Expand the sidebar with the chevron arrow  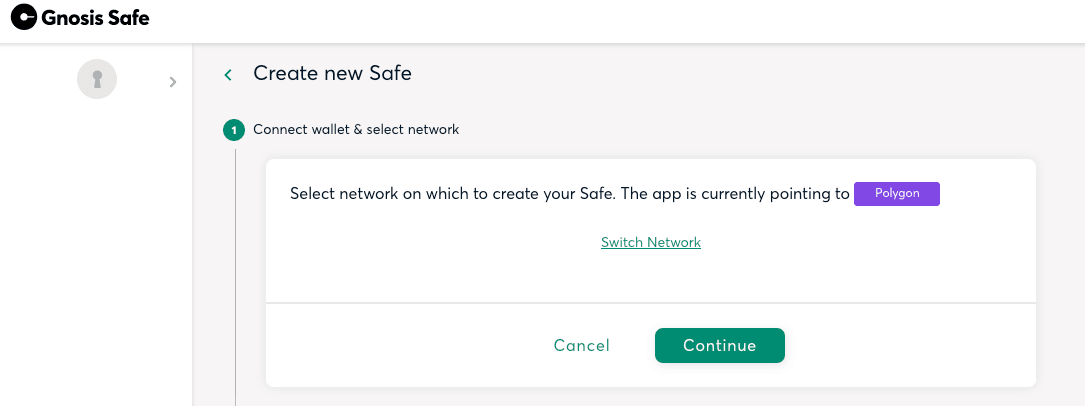click(x=173, y=82)
